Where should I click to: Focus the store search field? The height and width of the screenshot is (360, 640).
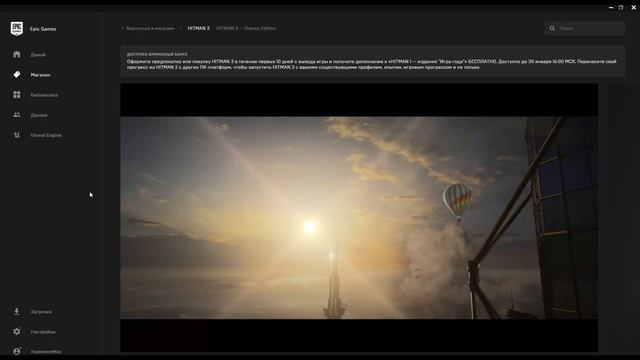tap(584, 28)
